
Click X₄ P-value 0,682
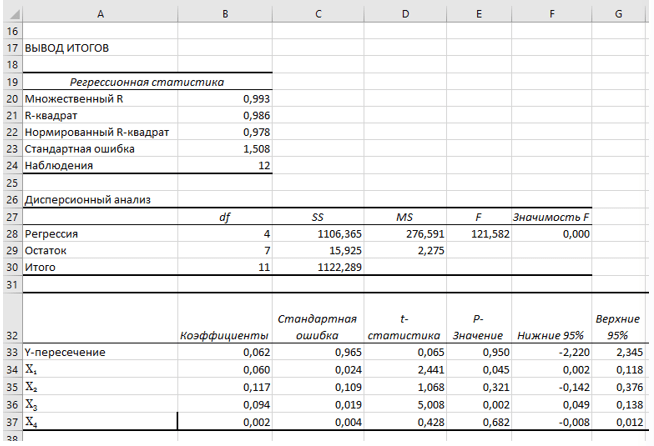(x=479, y=422)
